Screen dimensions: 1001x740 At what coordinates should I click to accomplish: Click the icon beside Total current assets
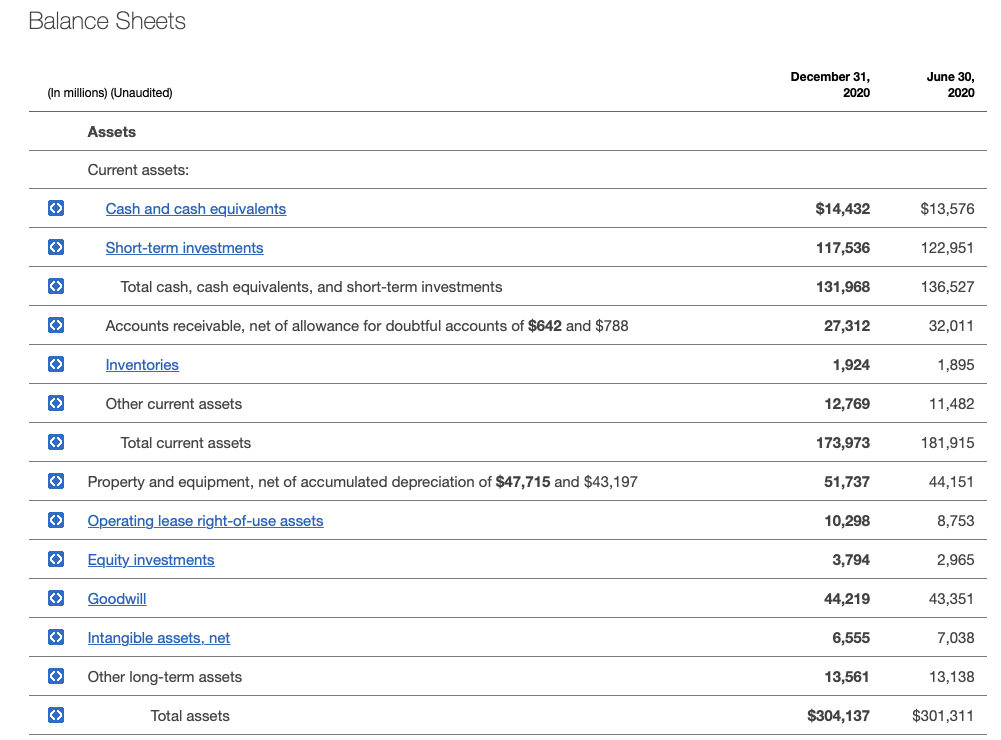tap(57, 443)
